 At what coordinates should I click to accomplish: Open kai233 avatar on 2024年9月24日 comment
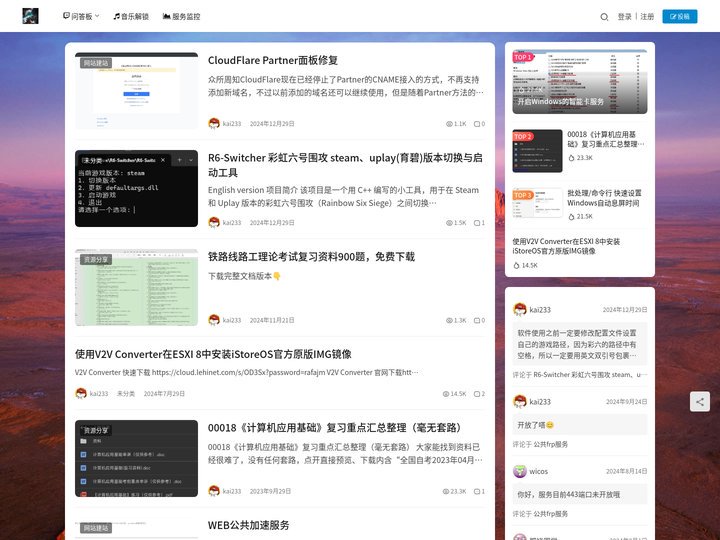point(520,402)
